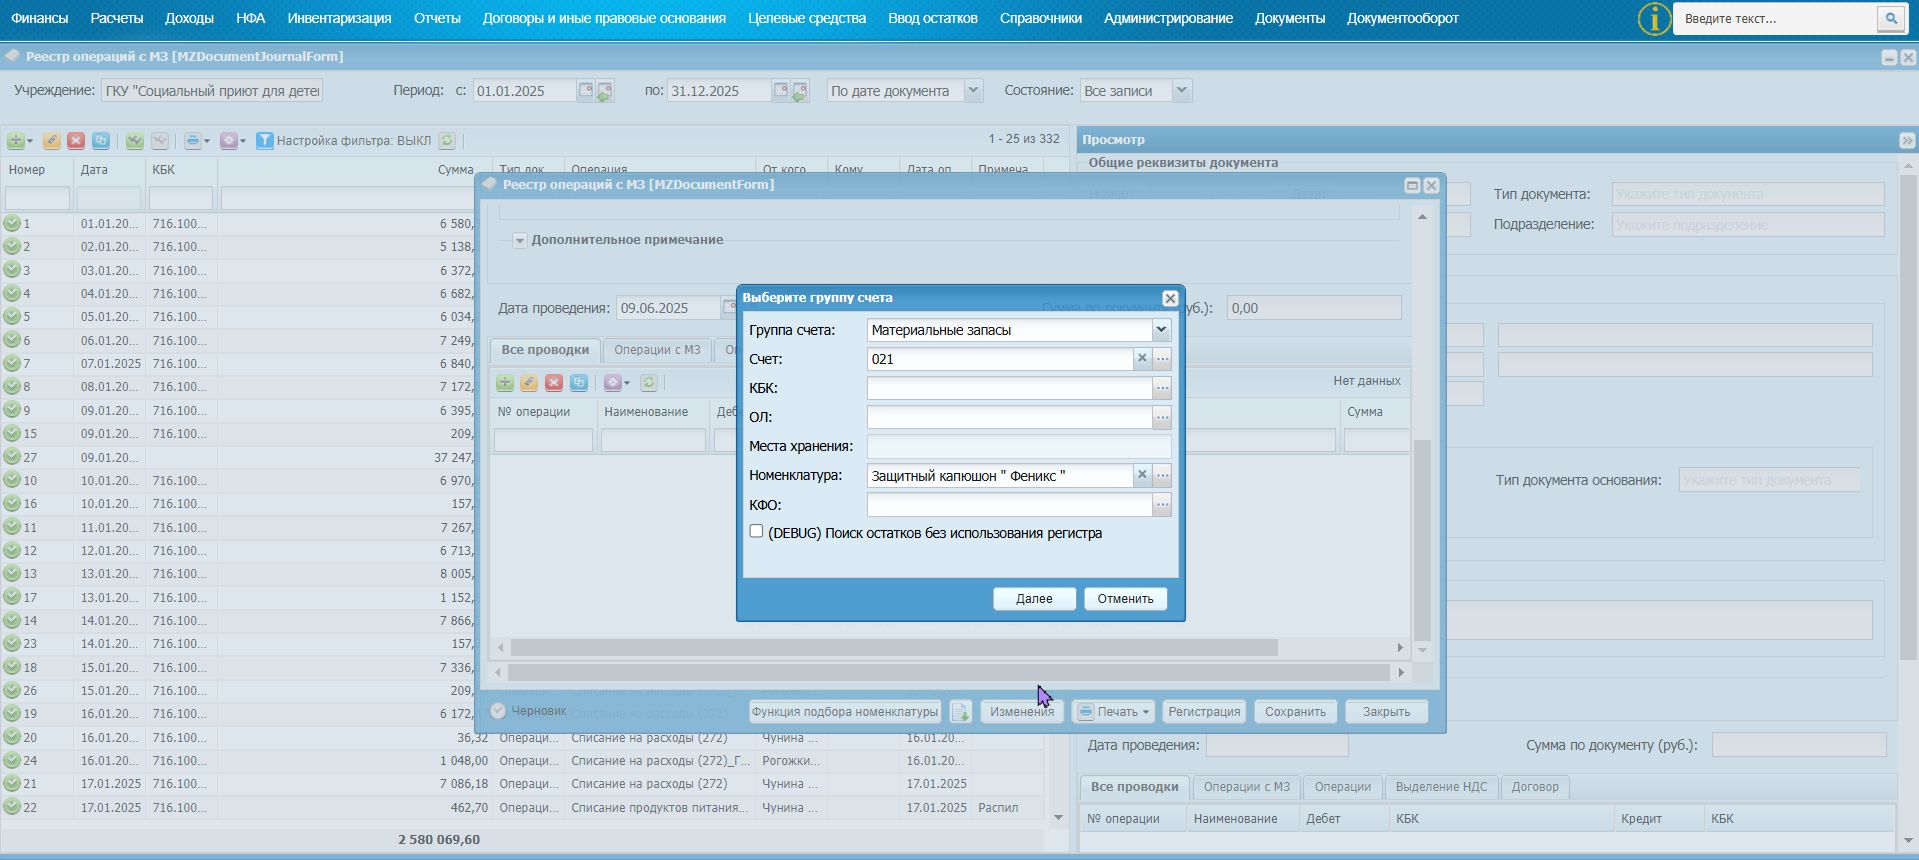Click the top search box Введите текст
Screen dimensions: 1919x860
tap(1775, 18)
